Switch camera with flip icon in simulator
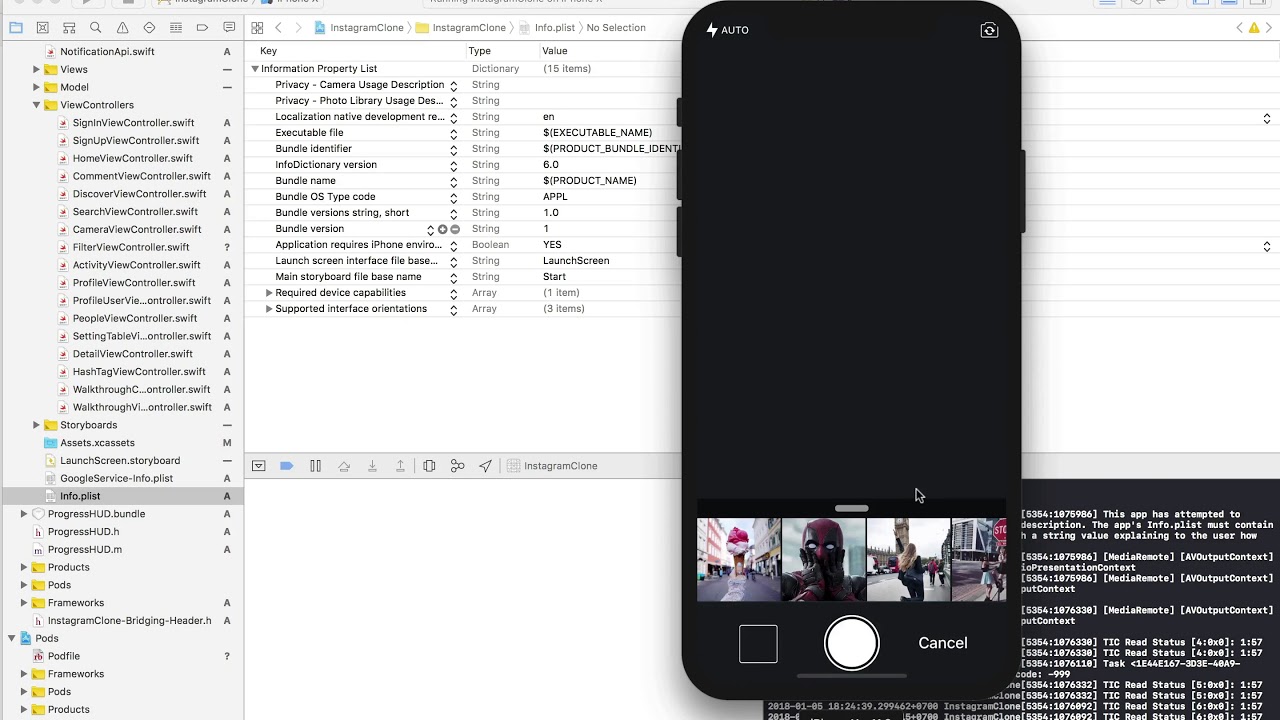 click(x=989, y=30)
